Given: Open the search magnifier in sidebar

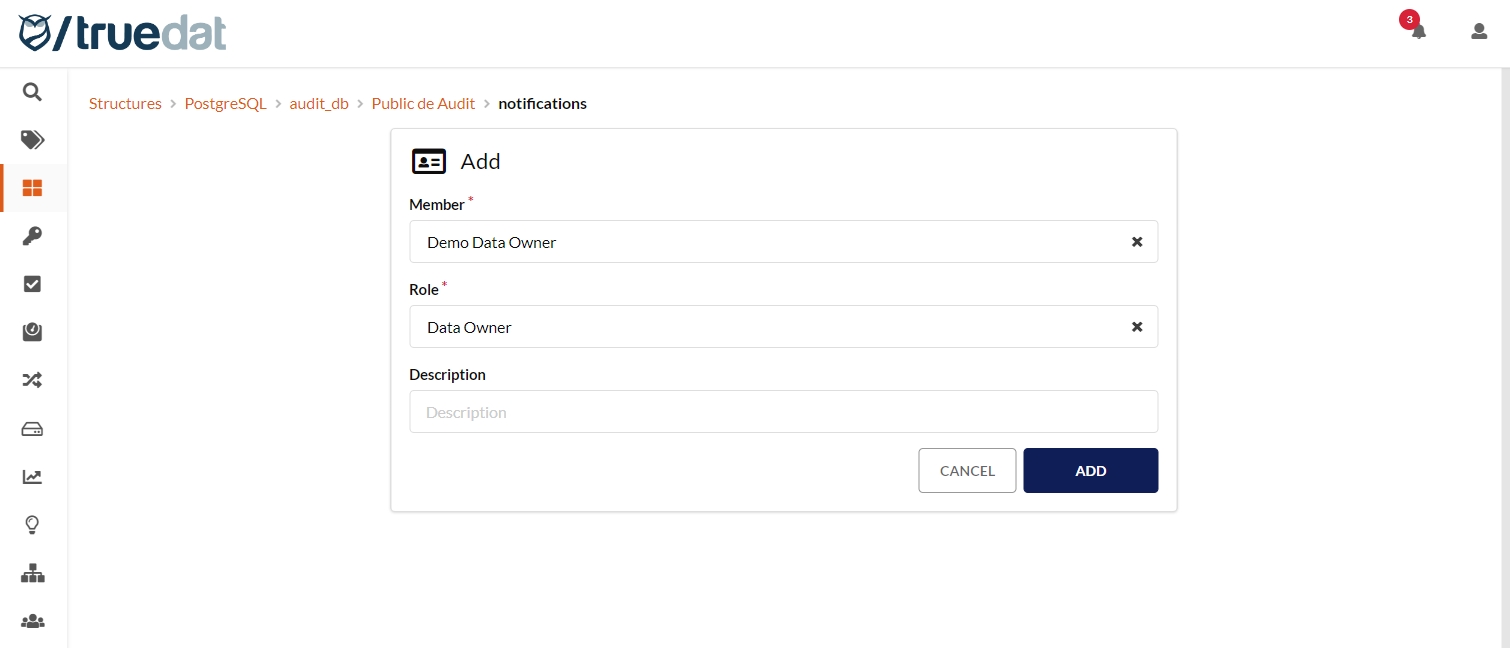Looking at the screenshot, I should click(x=32, y=92).
